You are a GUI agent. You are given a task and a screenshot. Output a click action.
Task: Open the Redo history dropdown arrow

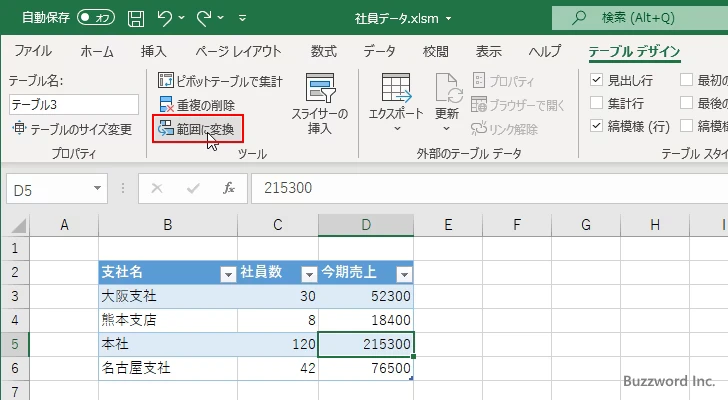[x=221, y=18]
